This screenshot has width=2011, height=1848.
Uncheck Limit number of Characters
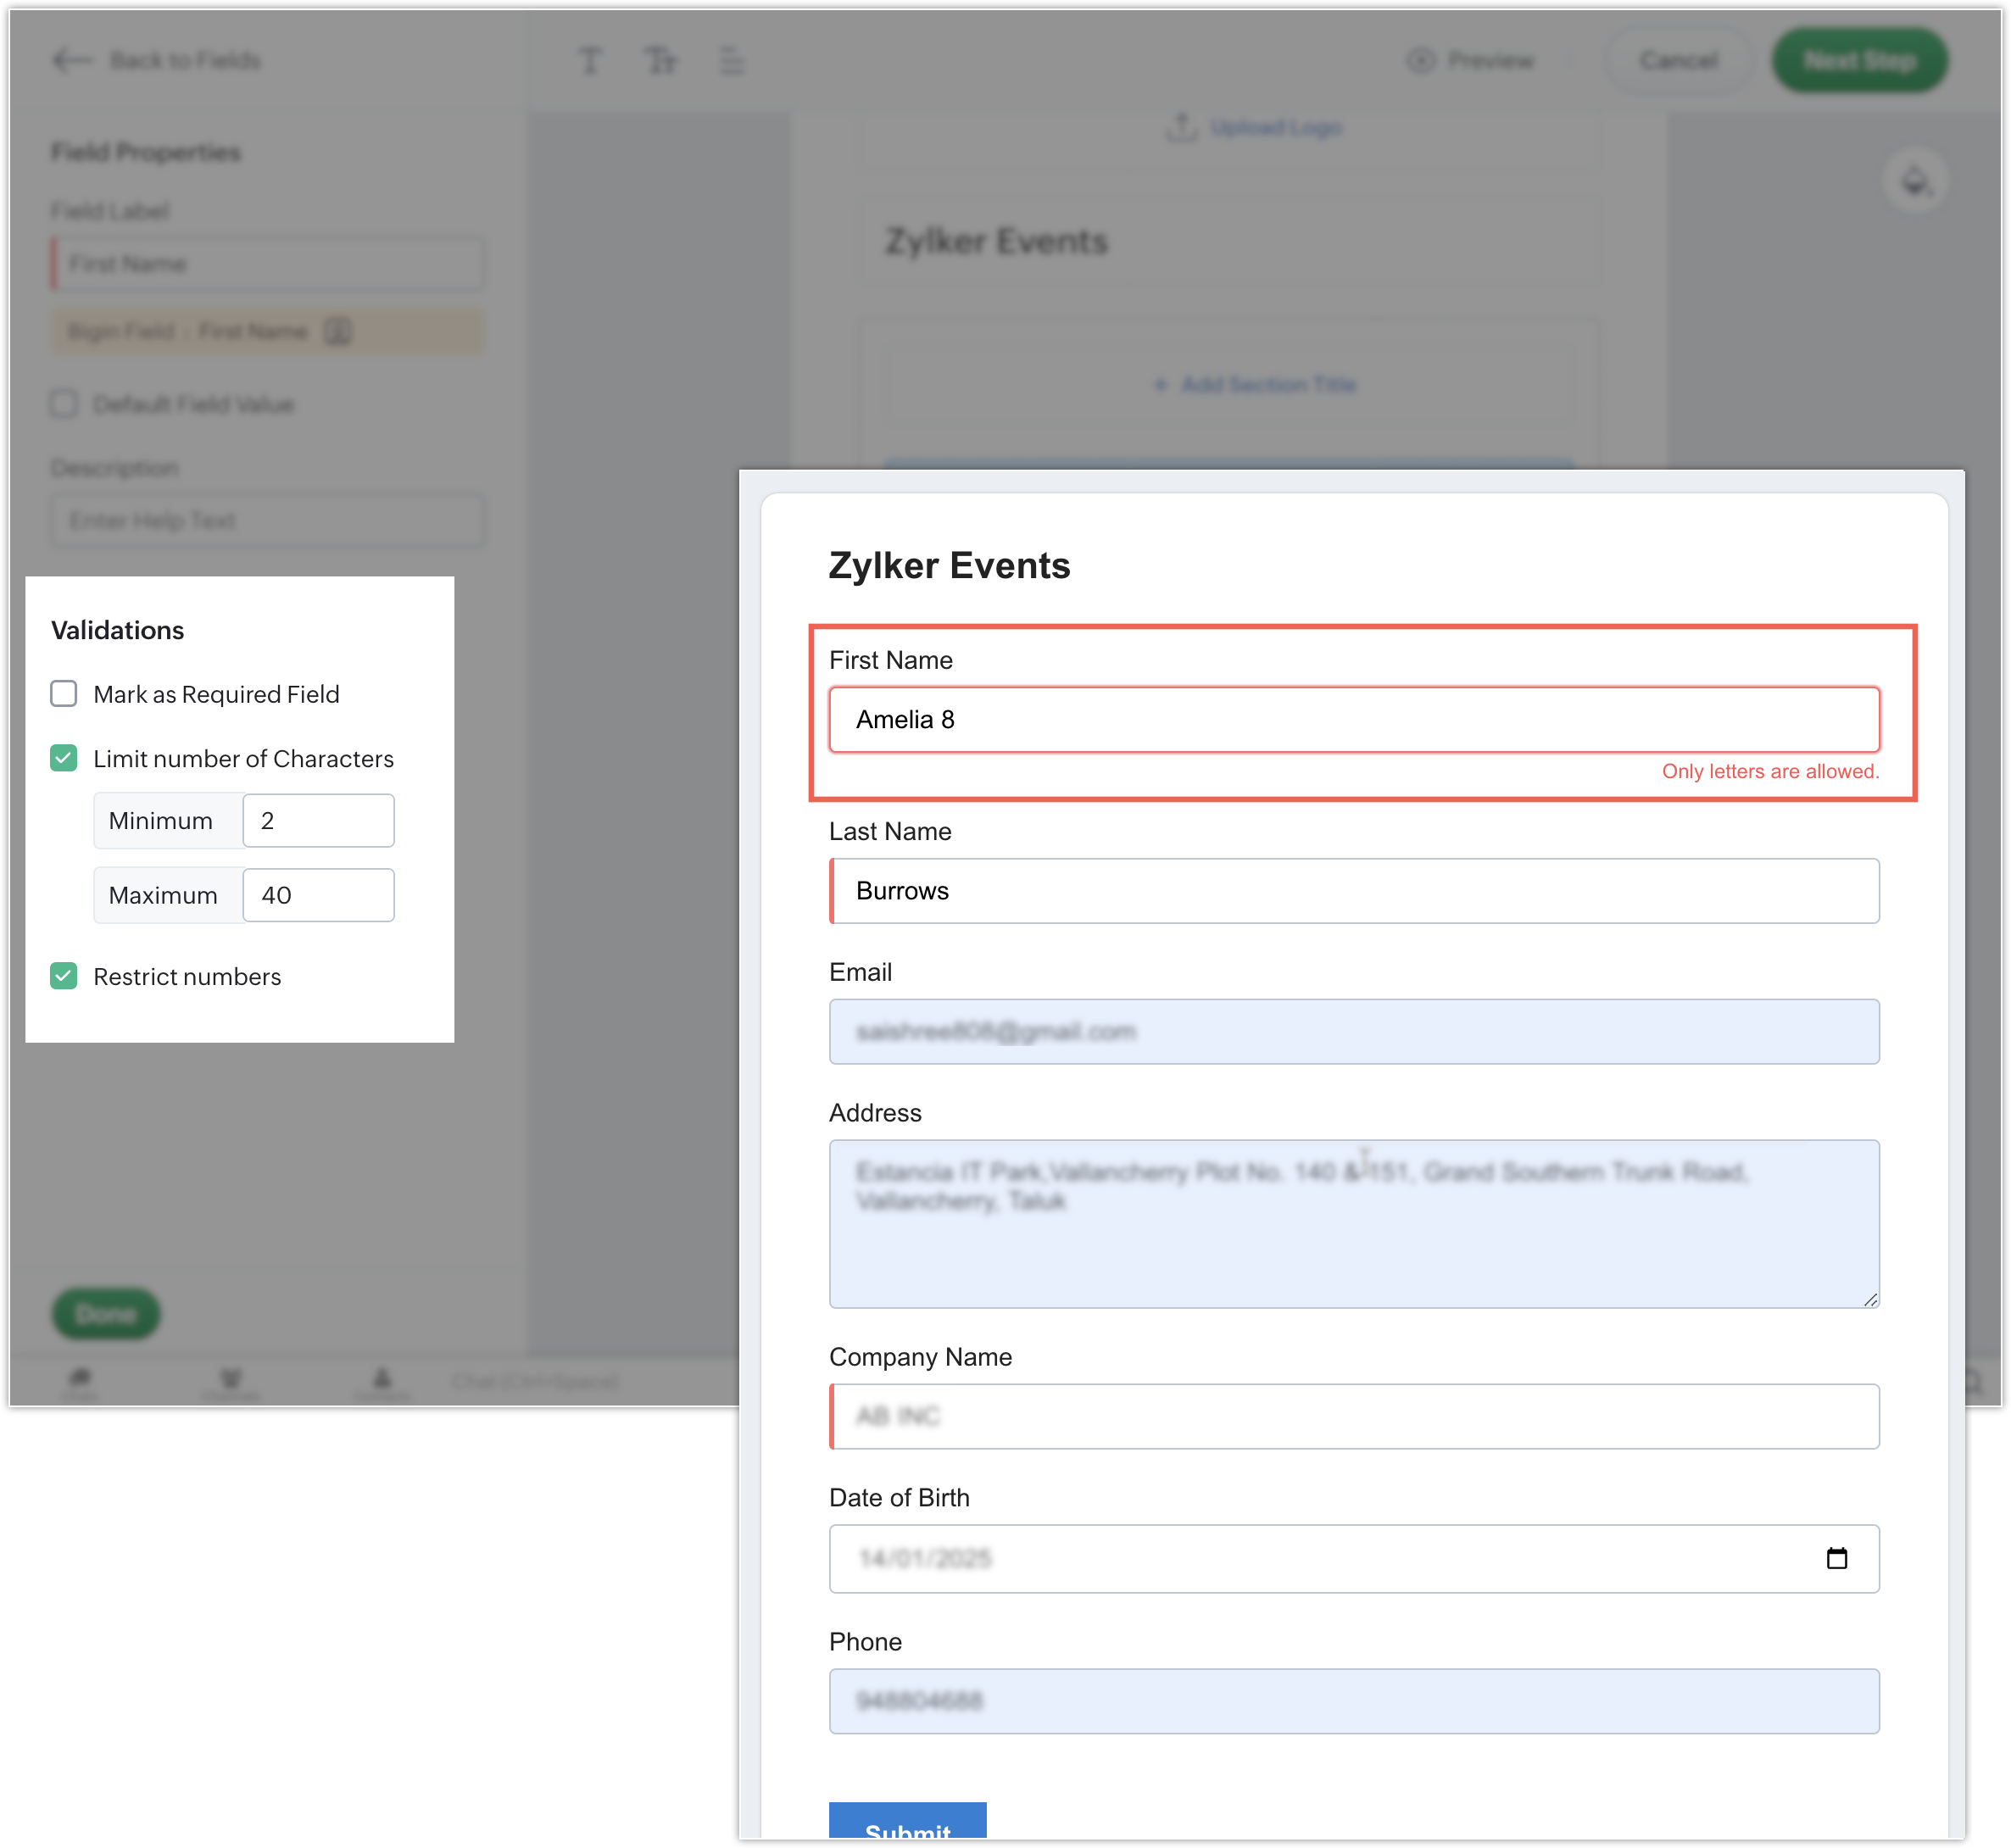(64, 758)
